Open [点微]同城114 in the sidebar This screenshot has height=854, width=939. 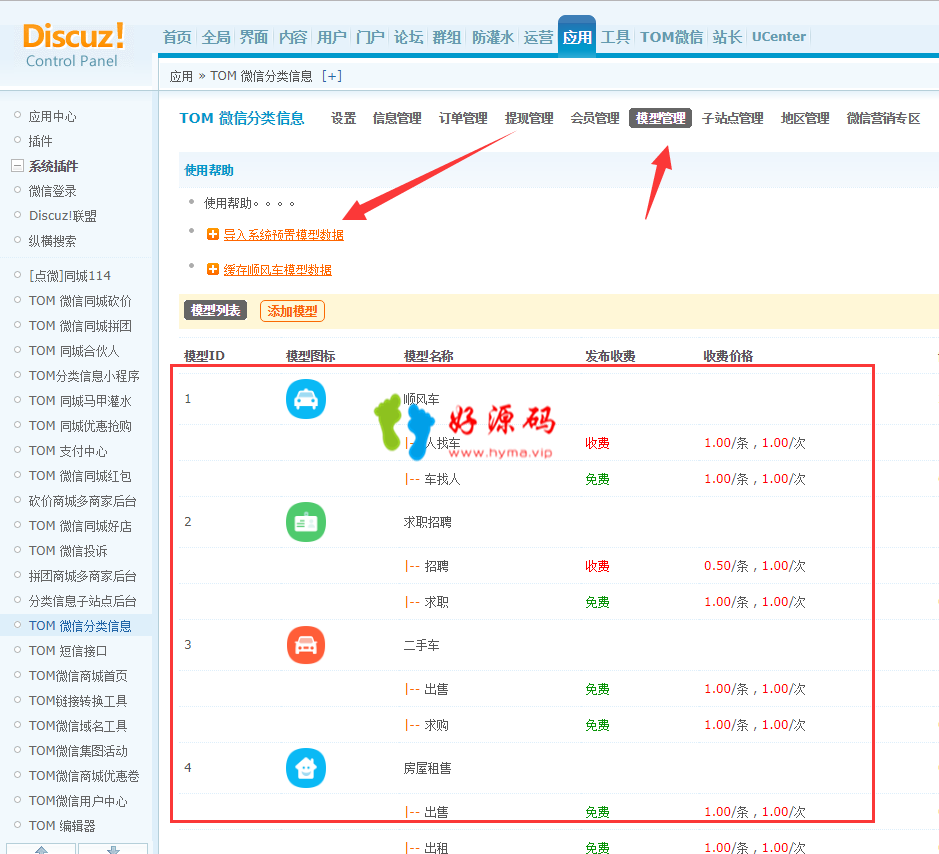[70, 275]
